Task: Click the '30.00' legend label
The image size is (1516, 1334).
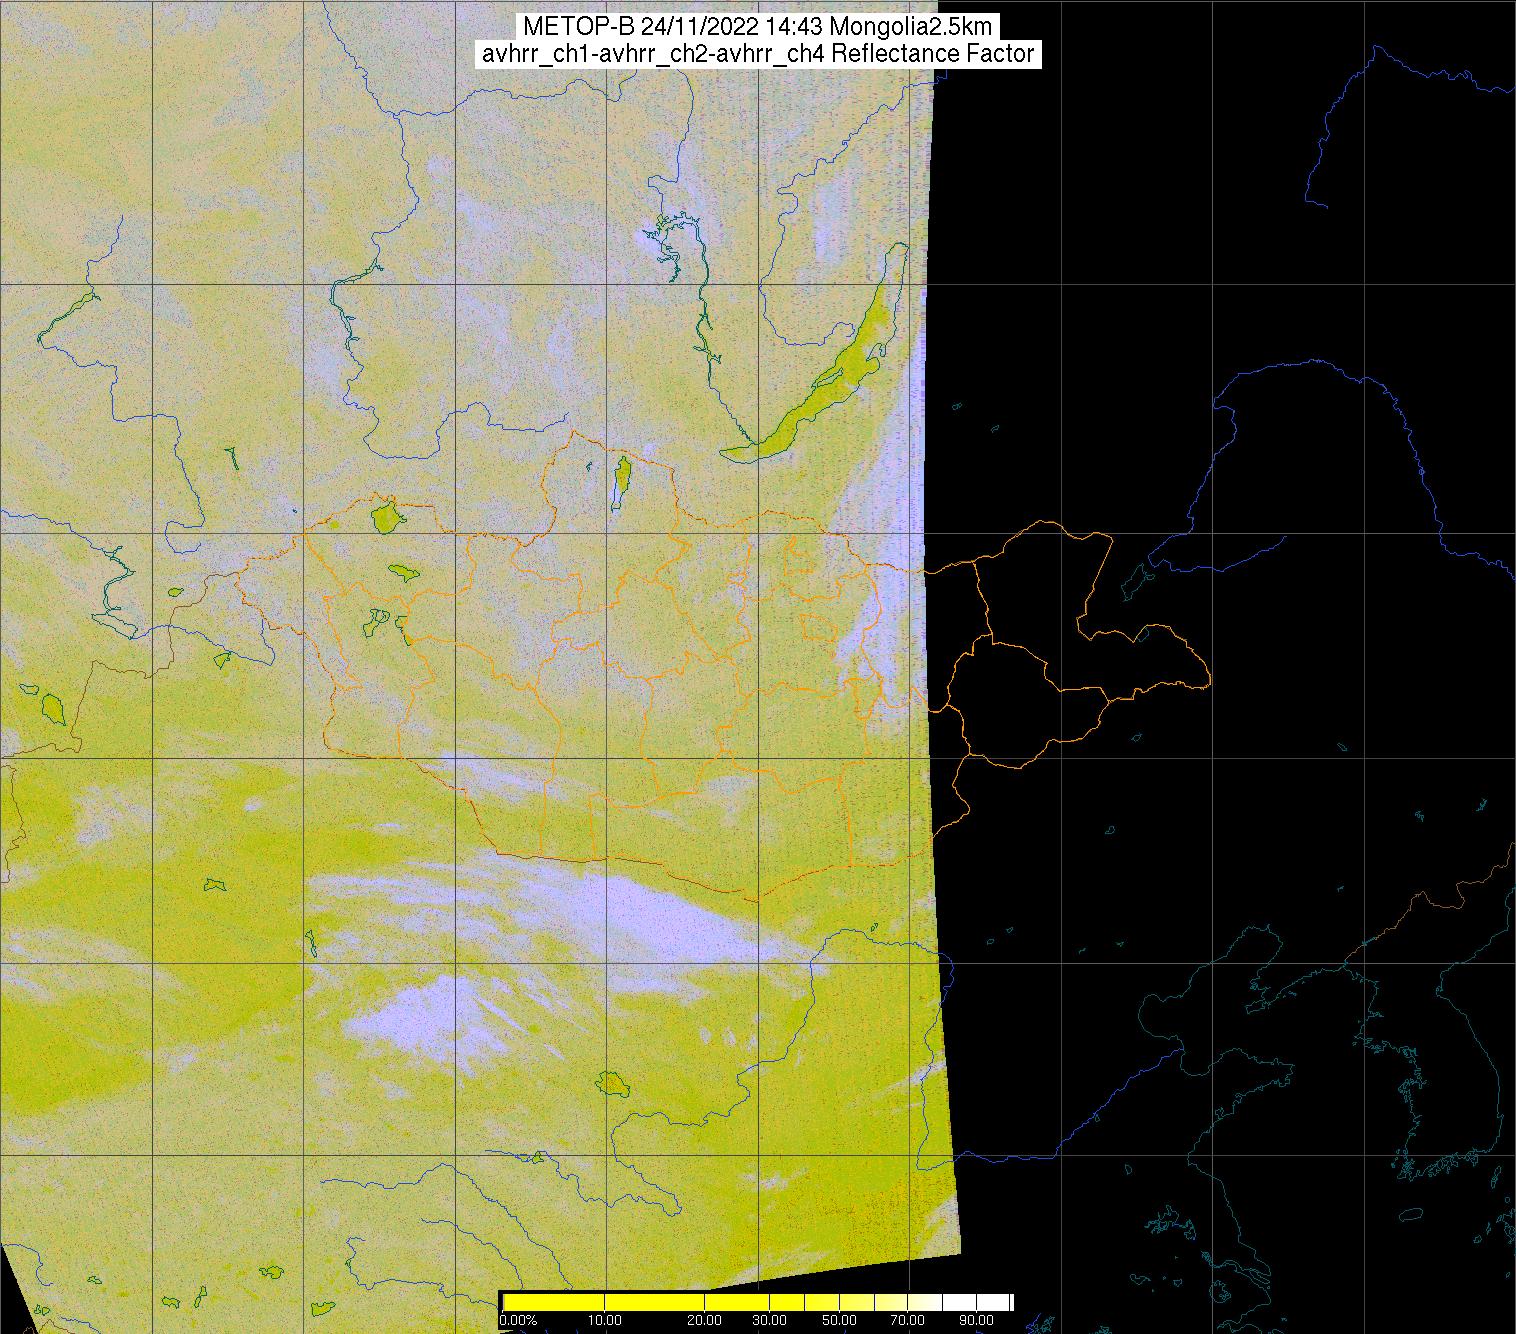Action: [768, 1321]
